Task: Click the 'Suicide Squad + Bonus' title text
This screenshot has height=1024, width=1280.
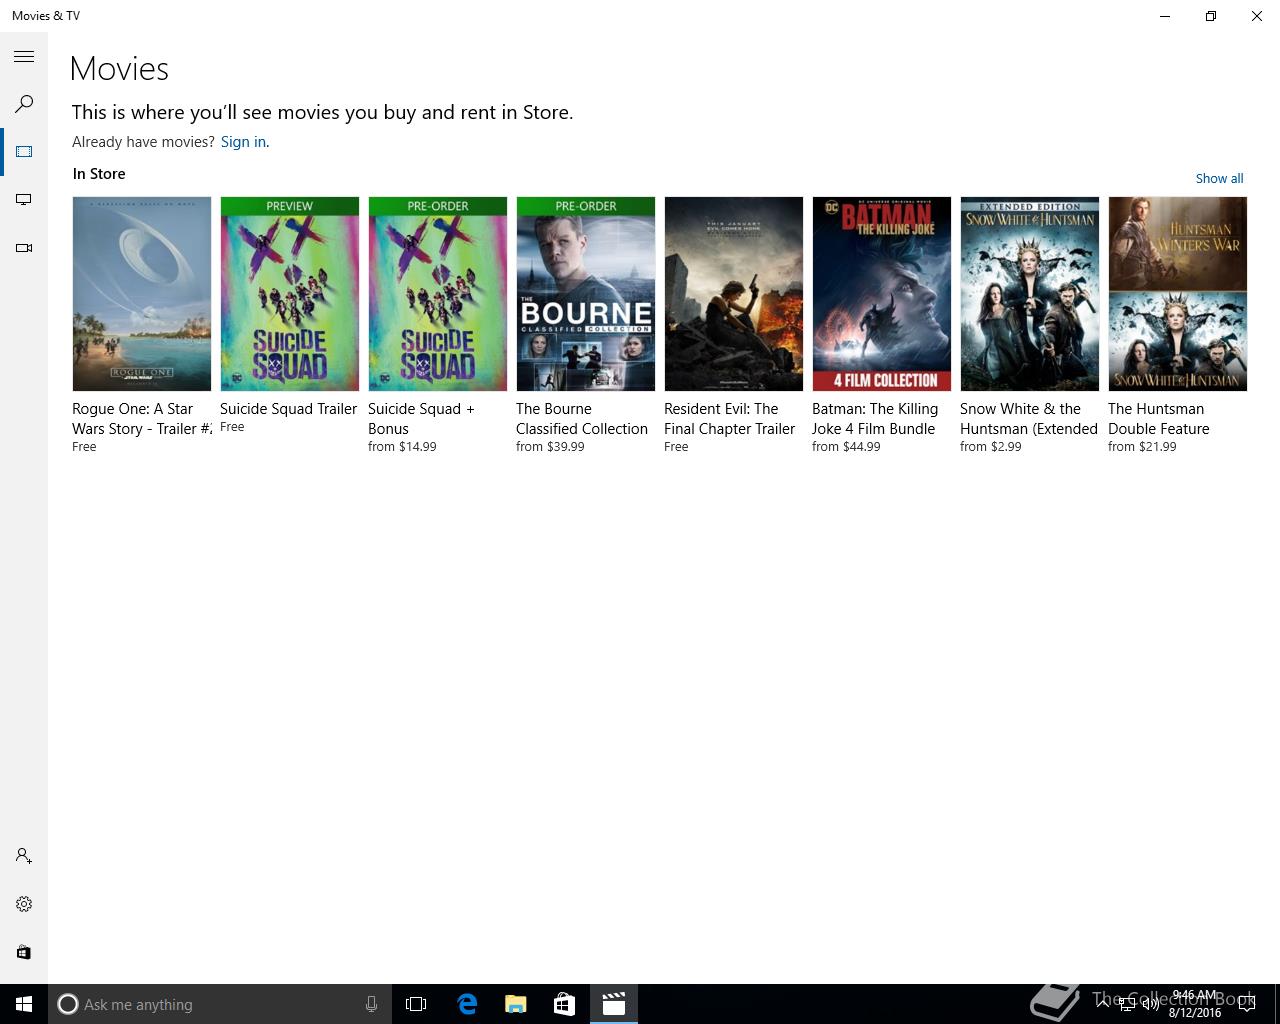Action: 421,419
